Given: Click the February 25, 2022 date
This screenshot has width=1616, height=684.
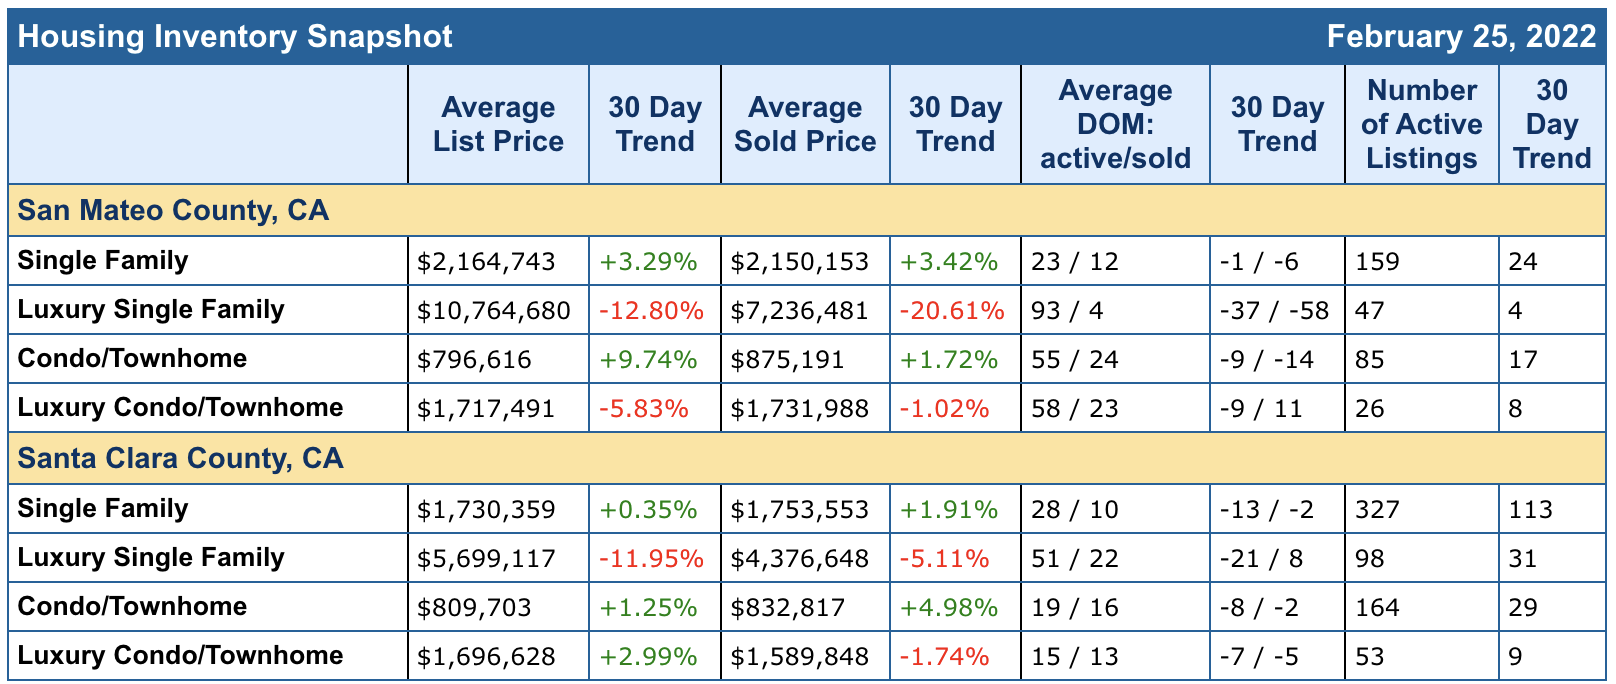Looking at the screenshot, I should 1461,37.
